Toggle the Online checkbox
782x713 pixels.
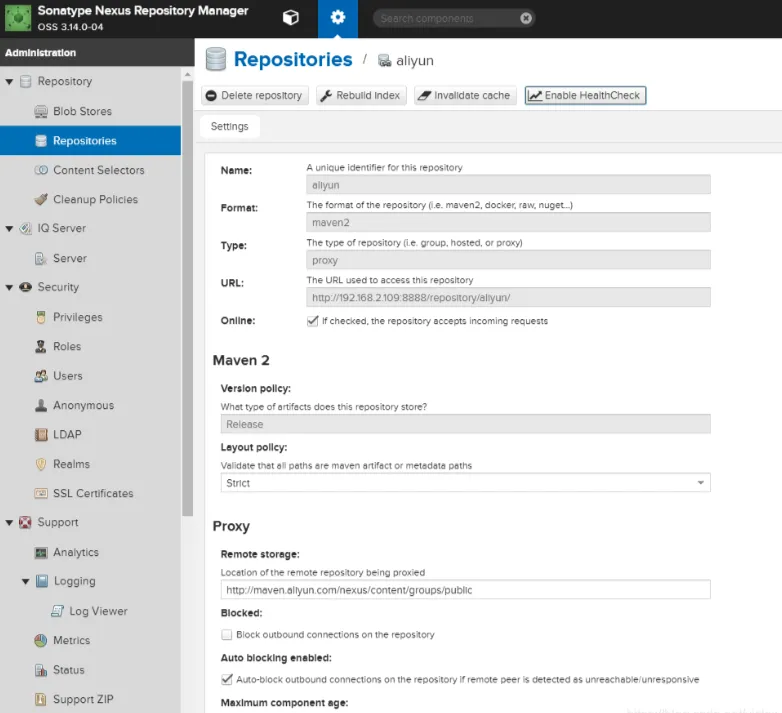313,321
